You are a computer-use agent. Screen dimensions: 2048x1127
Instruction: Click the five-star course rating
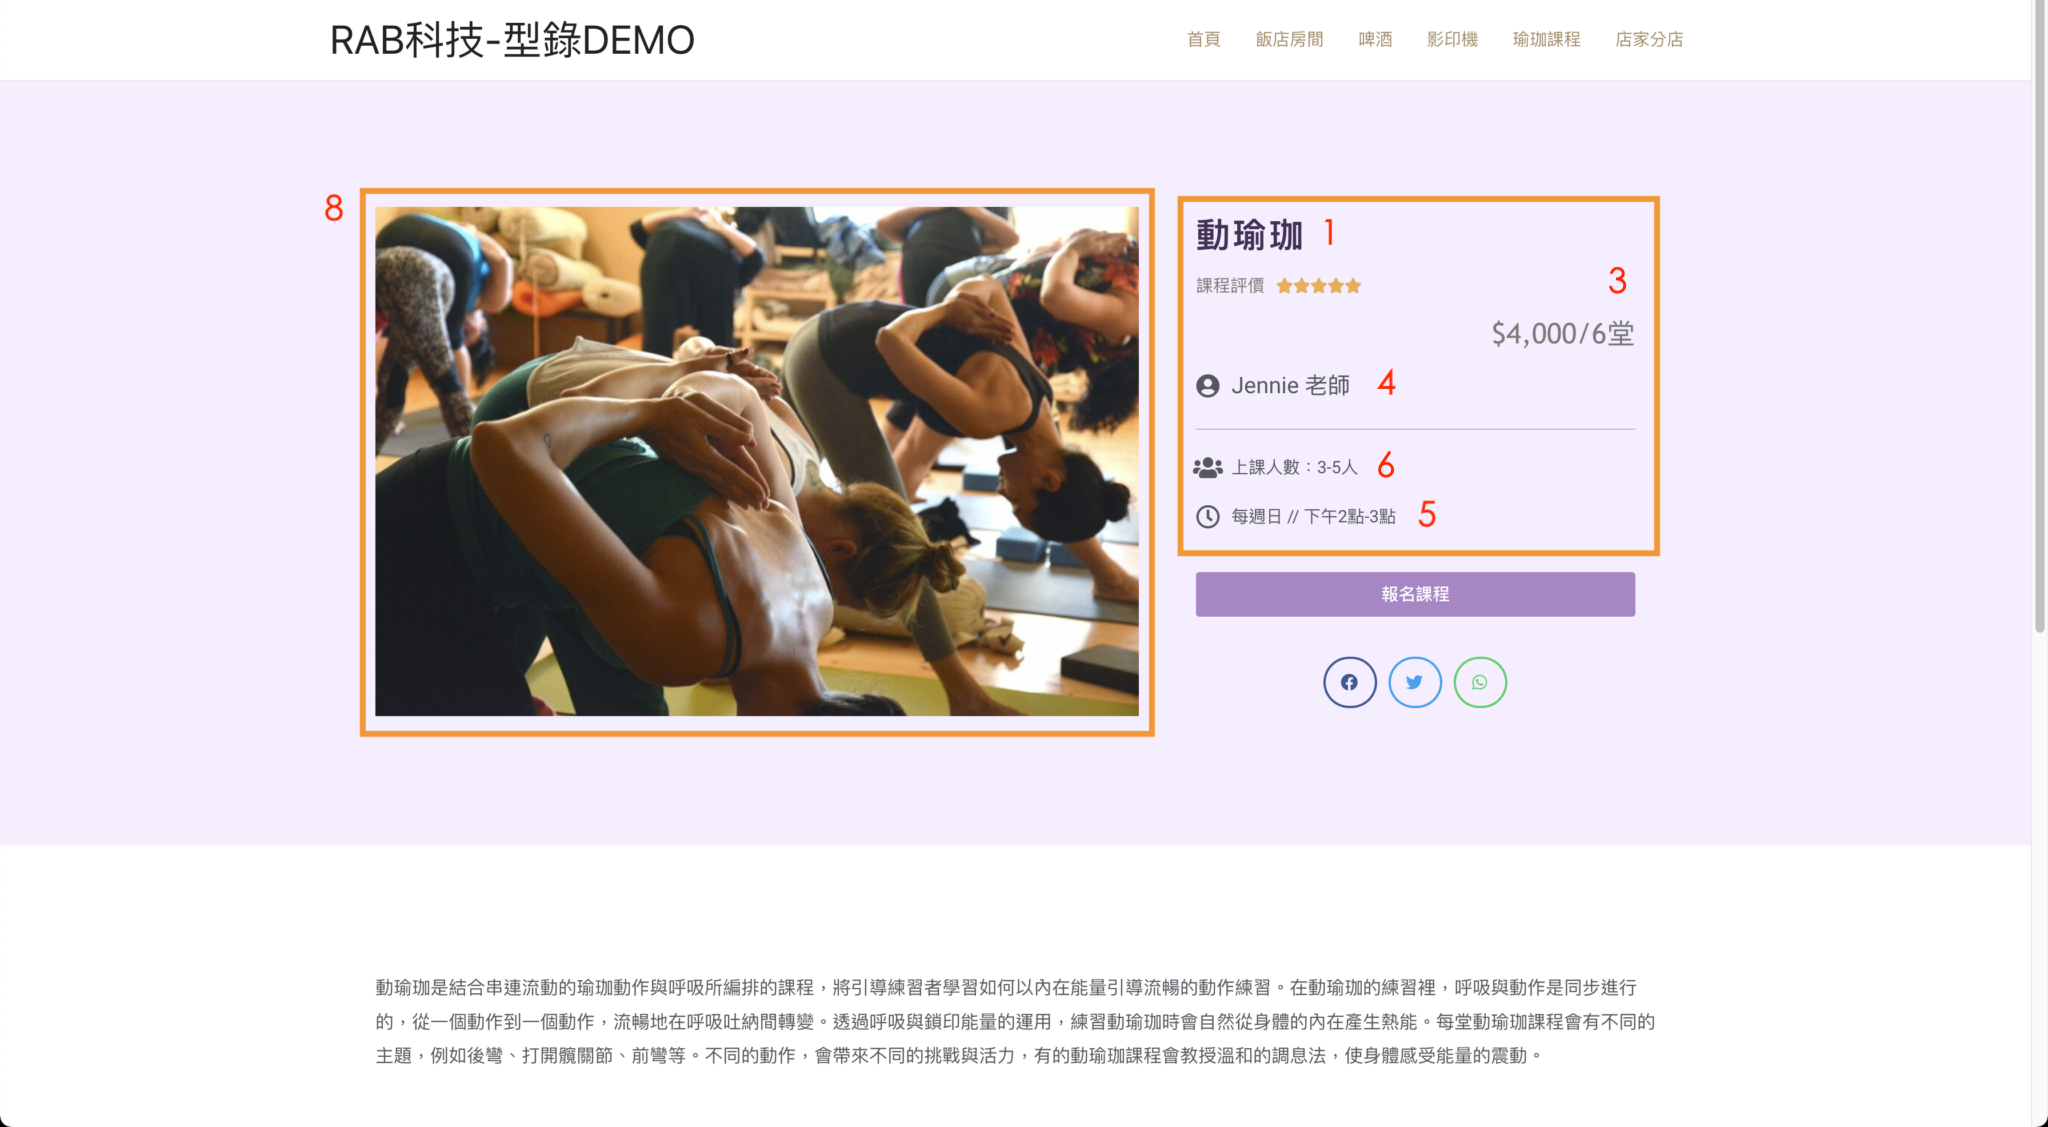1318,286
